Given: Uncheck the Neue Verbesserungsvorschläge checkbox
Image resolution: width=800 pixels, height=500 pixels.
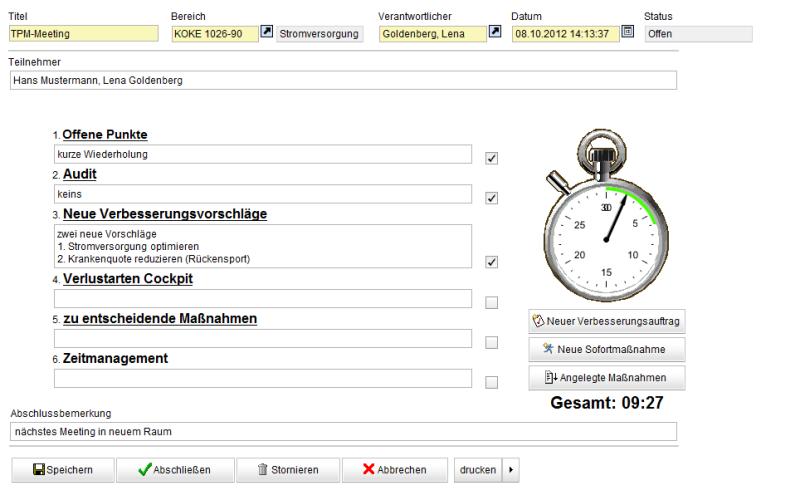Looking at the screenshot, I should [x=491, y=262].
